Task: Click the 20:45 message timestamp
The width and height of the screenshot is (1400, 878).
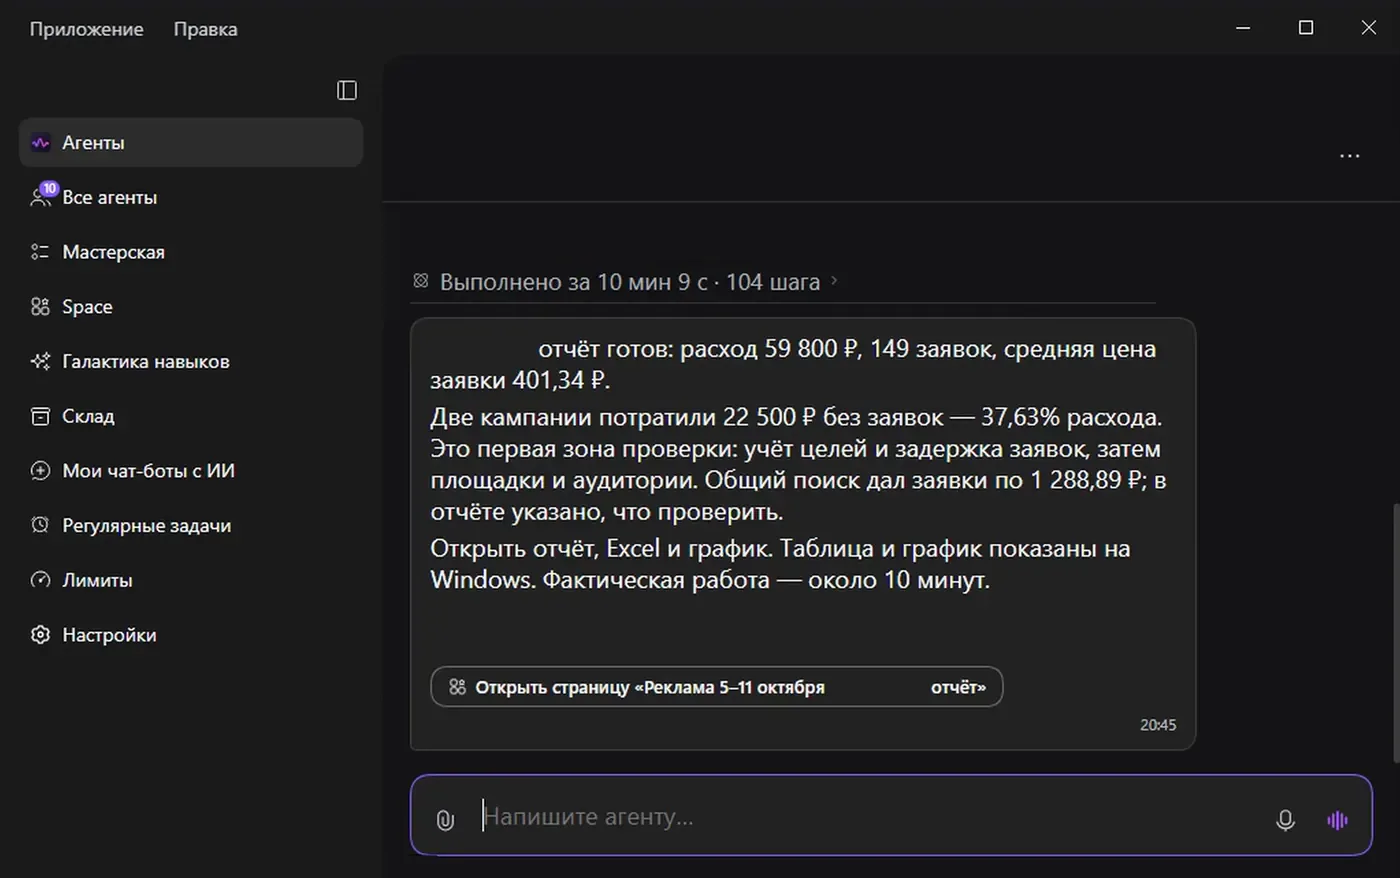Action: click(x=1158, y=725)
